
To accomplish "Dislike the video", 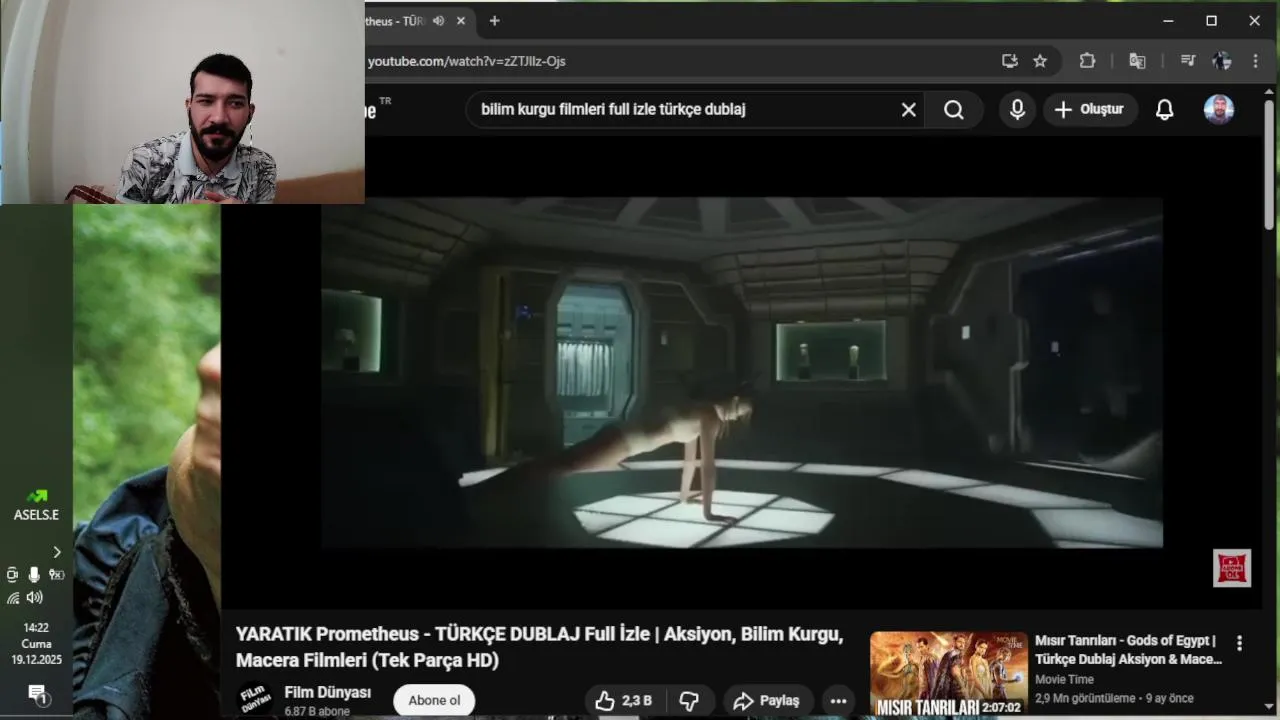I will point(689,701).
